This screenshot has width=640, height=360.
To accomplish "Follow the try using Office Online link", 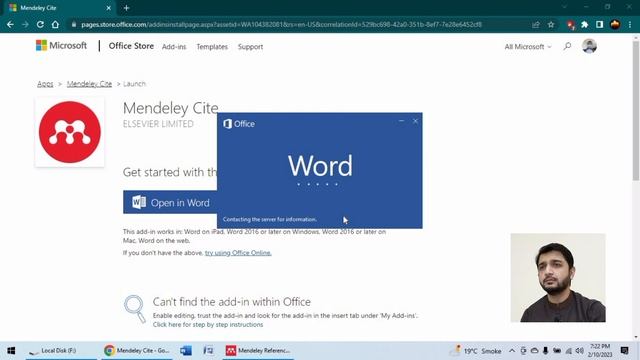I will (x=238, y=253).
